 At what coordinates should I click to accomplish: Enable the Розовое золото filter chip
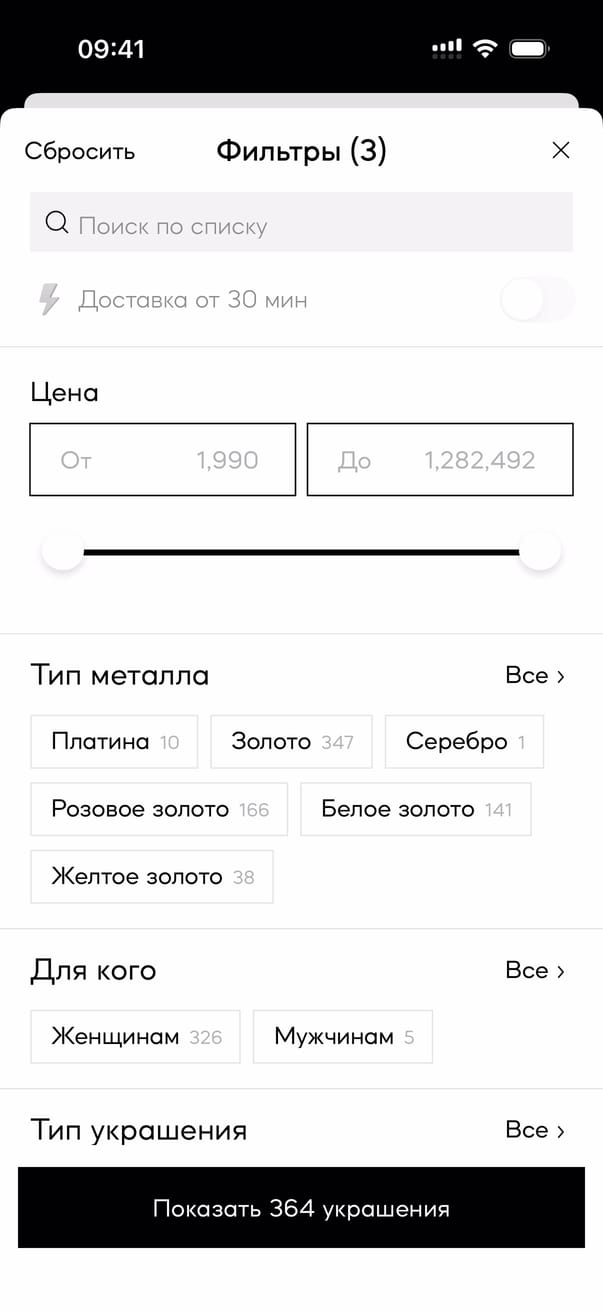(x=159, y=809)
